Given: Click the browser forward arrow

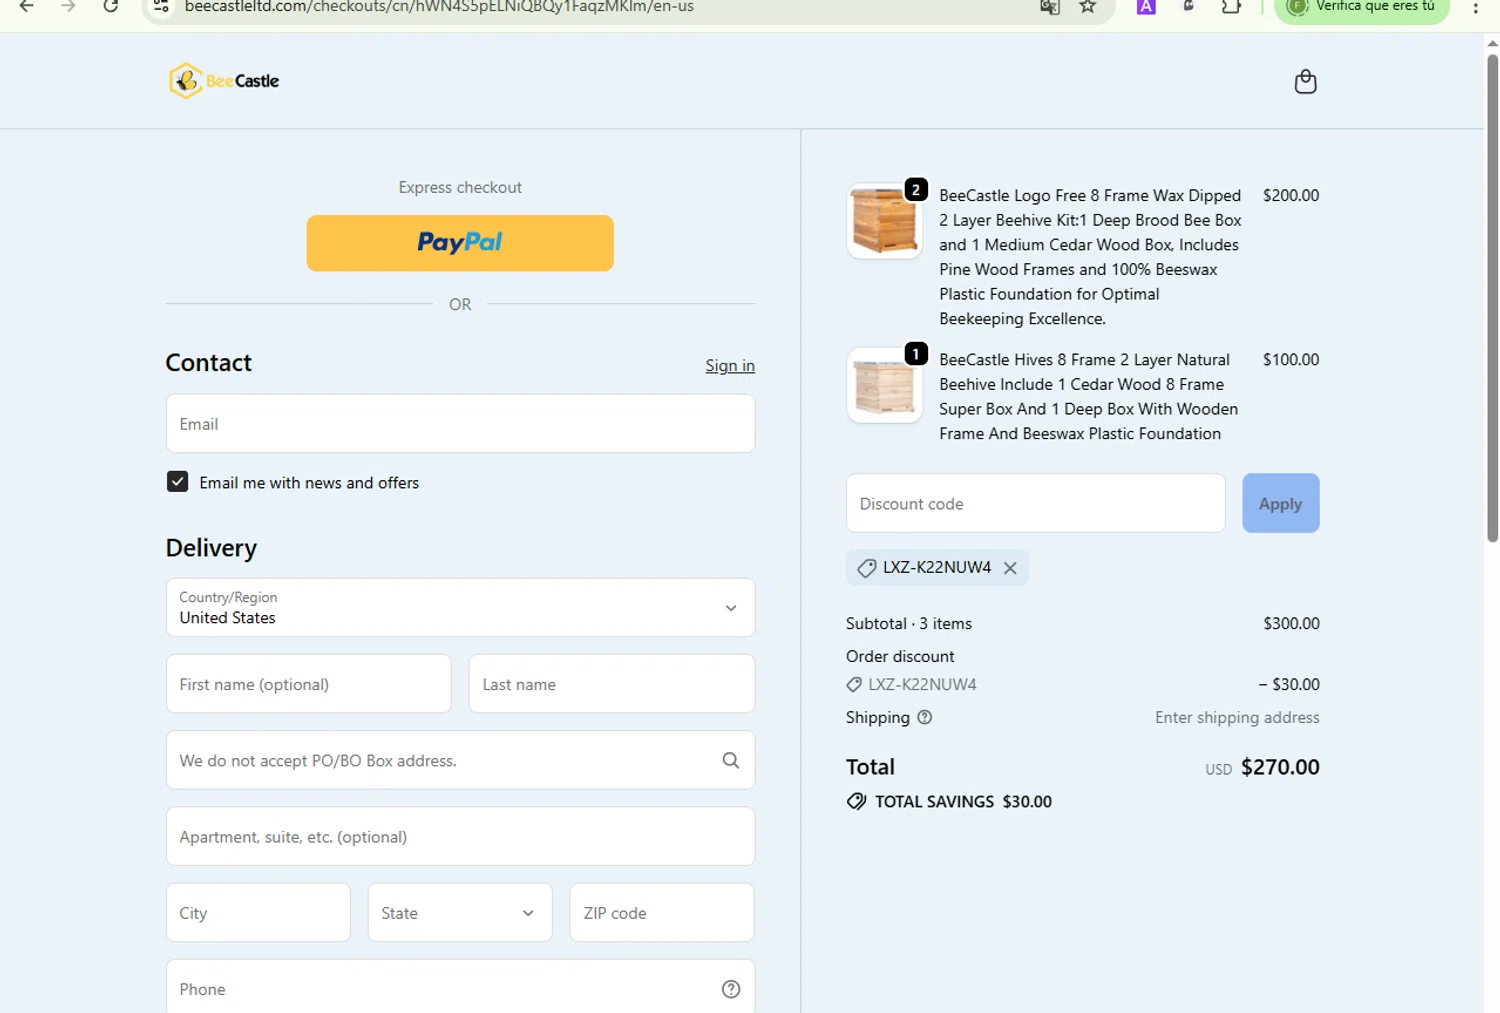Looking at the screenshot, I should click(x=68, y=6).
